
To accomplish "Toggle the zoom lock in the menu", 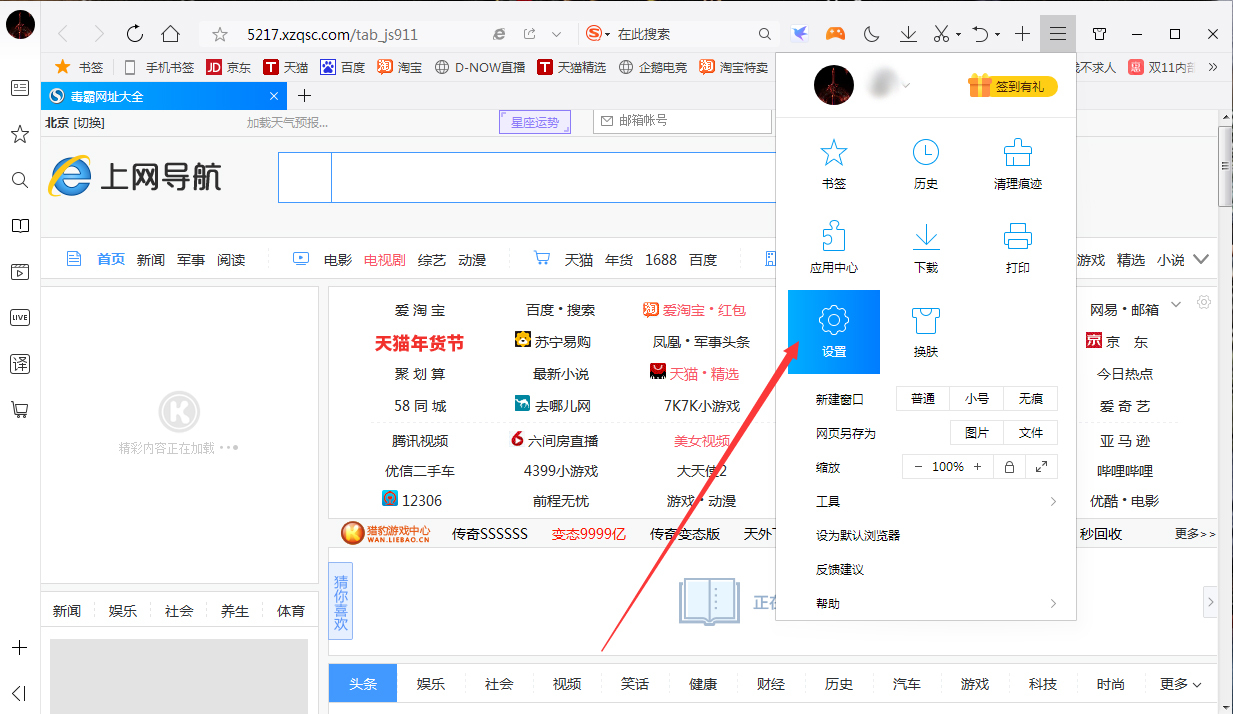I will 1008,466.
